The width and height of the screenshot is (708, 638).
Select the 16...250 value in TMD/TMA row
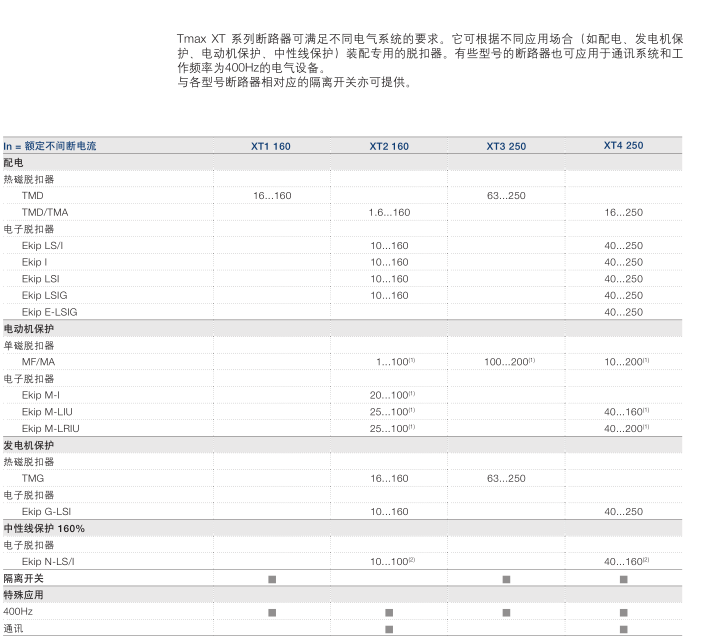(x=624, y=212)
